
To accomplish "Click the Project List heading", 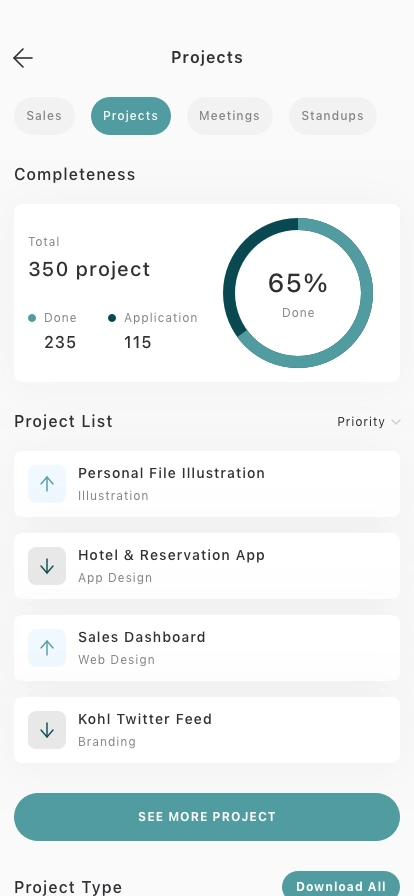I will [63, 422].
